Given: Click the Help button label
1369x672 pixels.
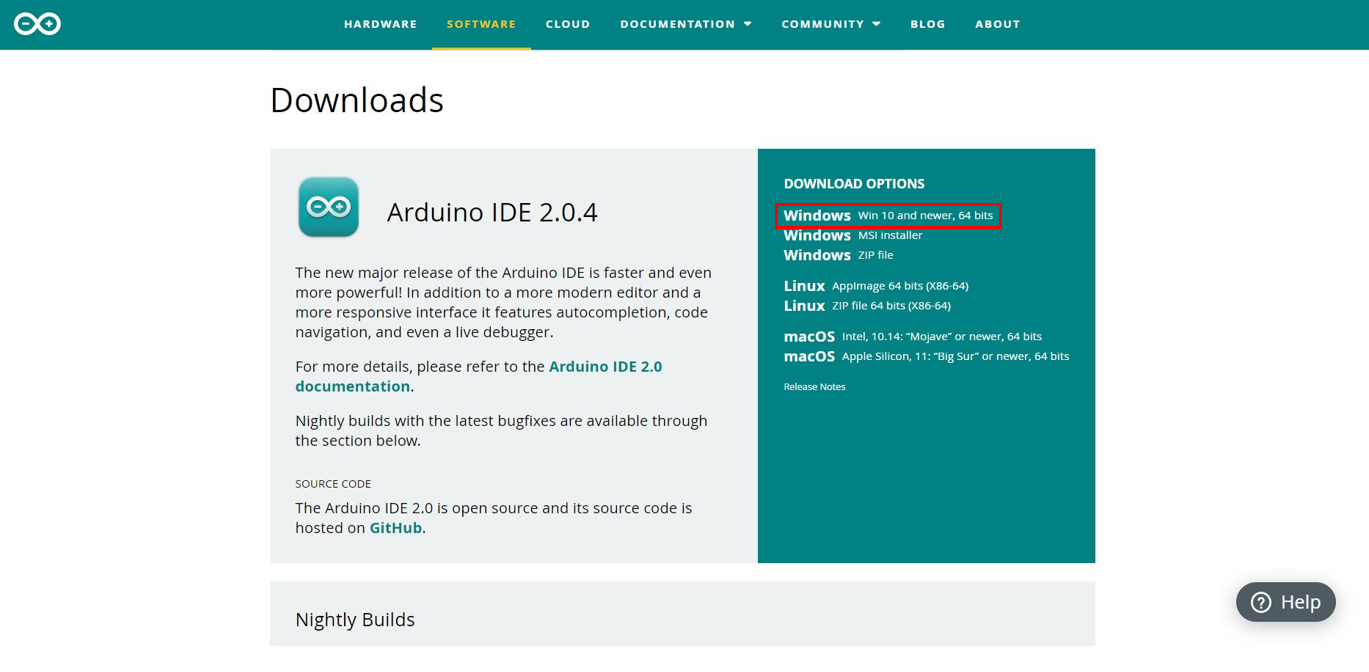Looking at the screenshot, I should (x=1300, y=602).
